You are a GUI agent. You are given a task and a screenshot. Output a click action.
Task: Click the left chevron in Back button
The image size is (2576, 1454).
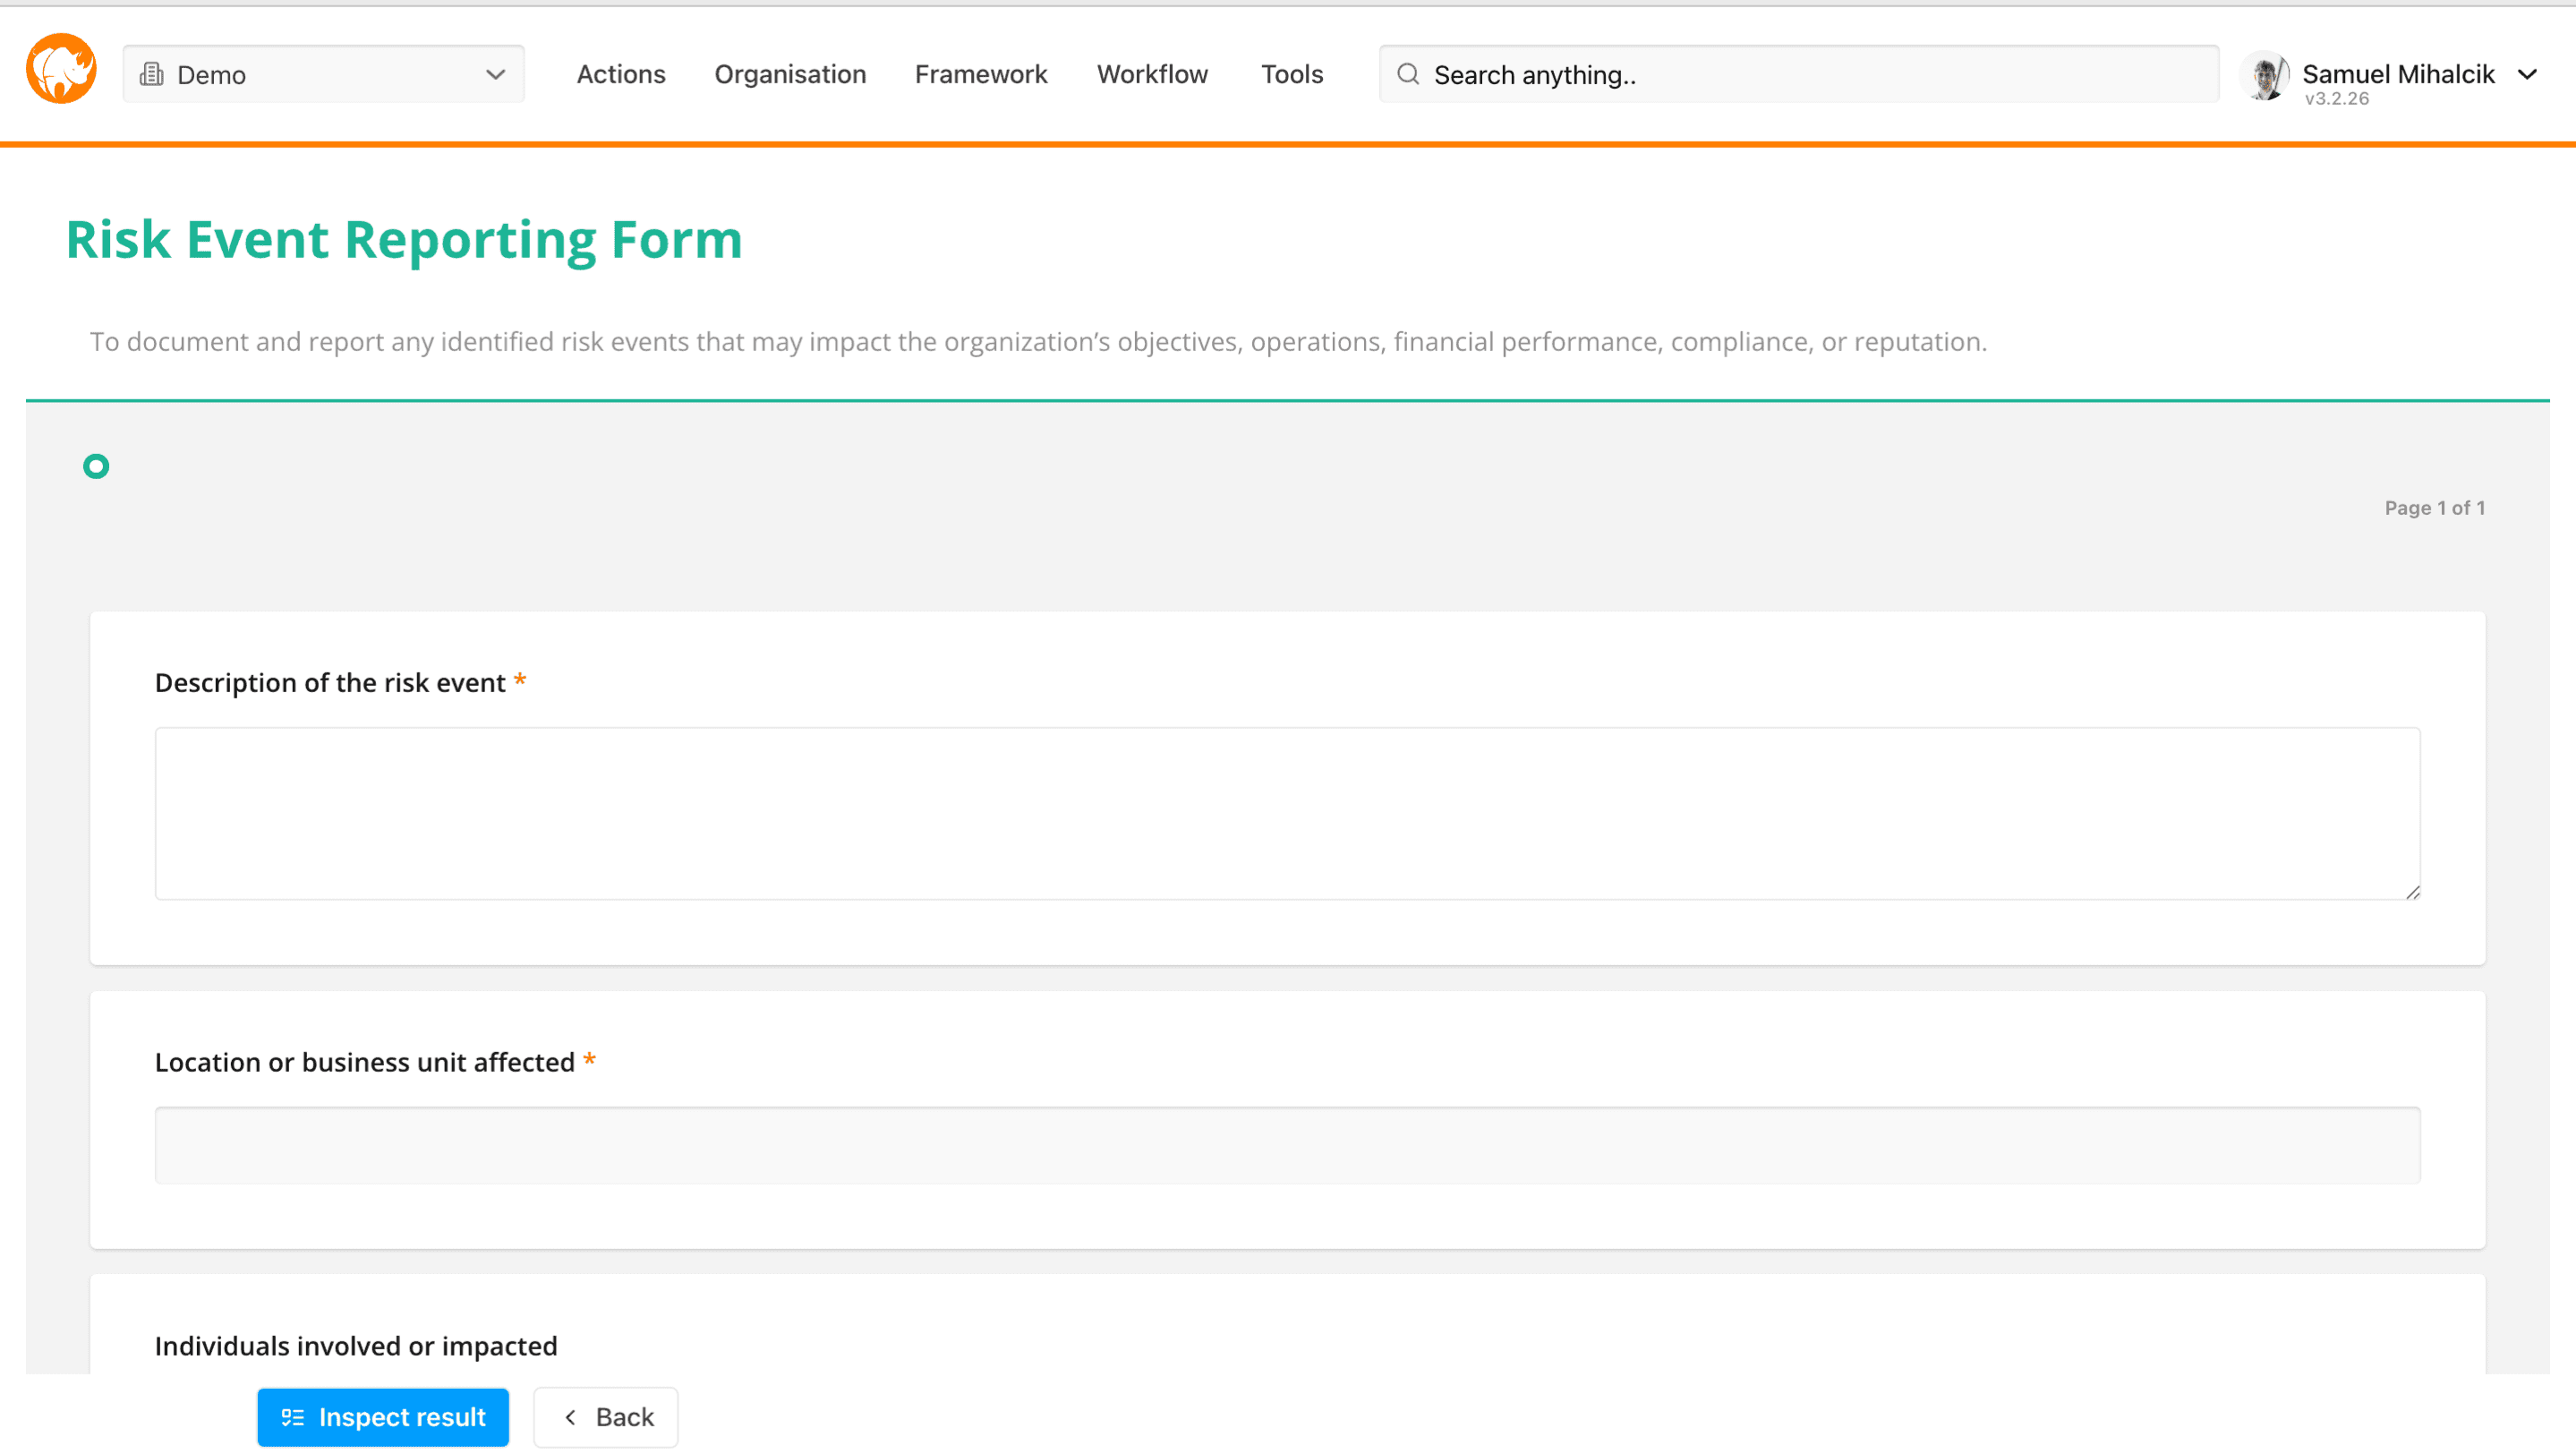click(570, 1417)
